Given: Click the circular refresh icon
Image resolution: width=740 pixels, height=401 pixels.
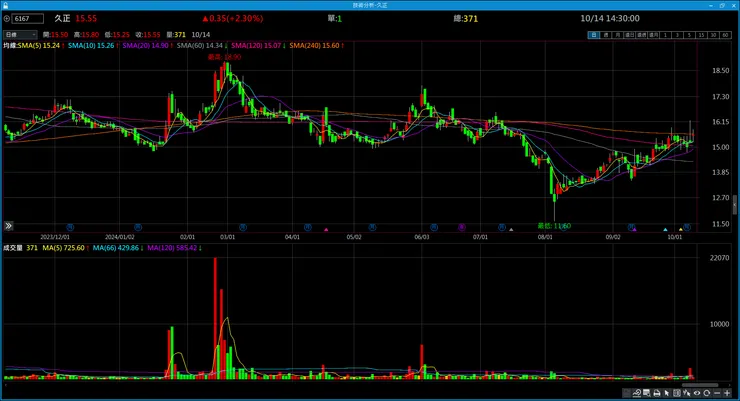Looking at the screenshot, I should [707, 393].
